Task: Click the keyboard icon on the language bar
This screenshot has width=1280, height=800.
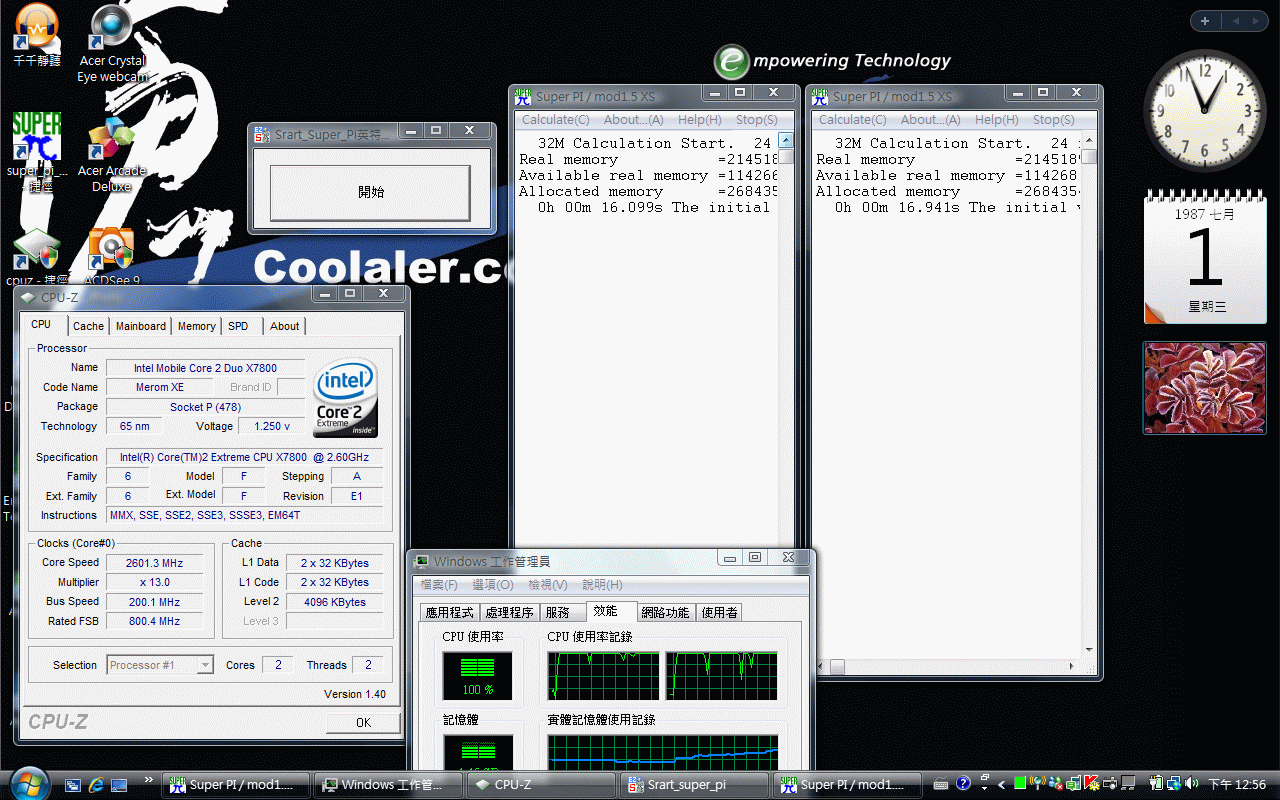Action: (939, 784)
